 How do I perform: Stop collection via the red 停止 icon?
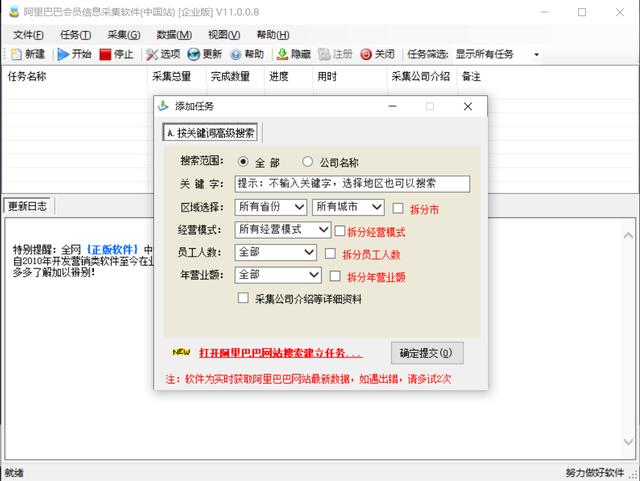pyautogui.click(x=105, y=54)
